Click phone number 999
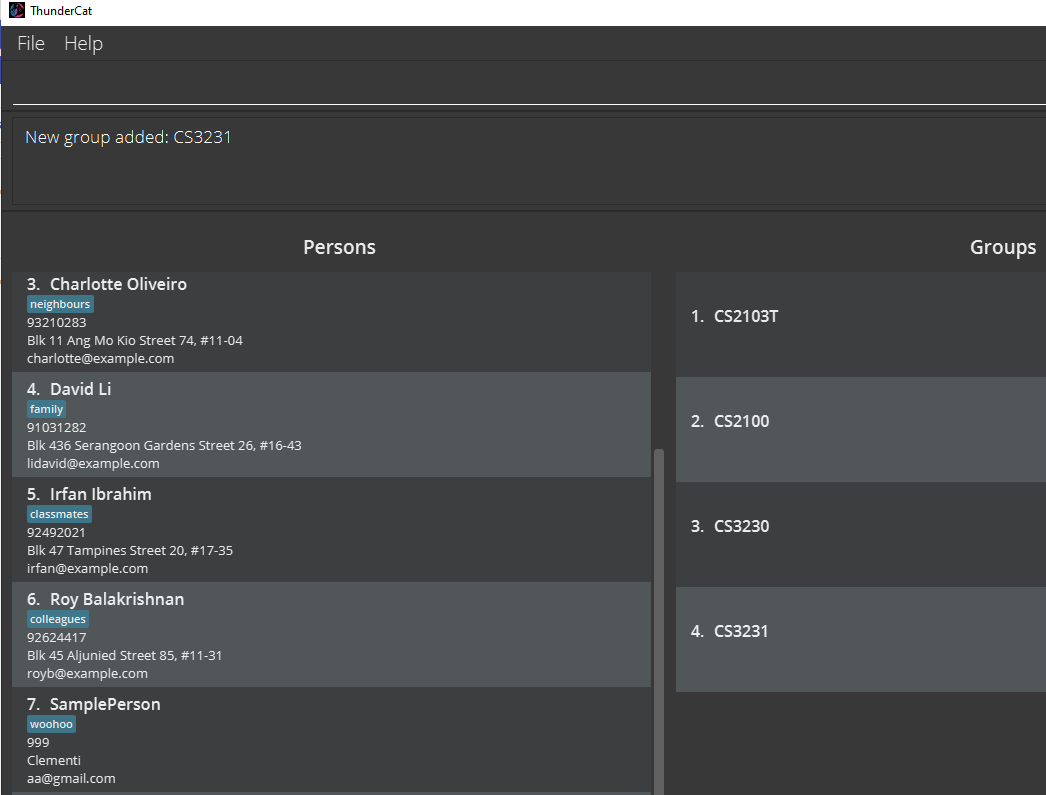The height and width of the screenshot is (795, 1046). coord(38,743)
